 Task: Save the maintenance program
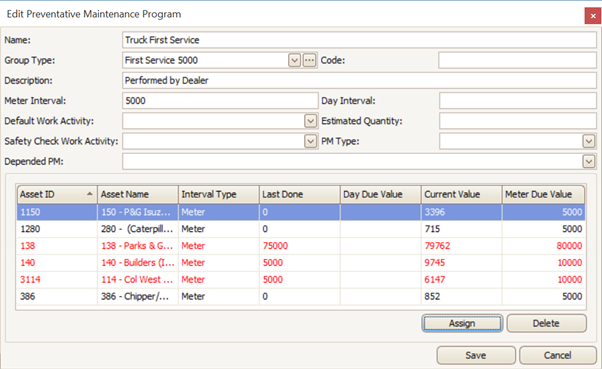pos(476,355)
